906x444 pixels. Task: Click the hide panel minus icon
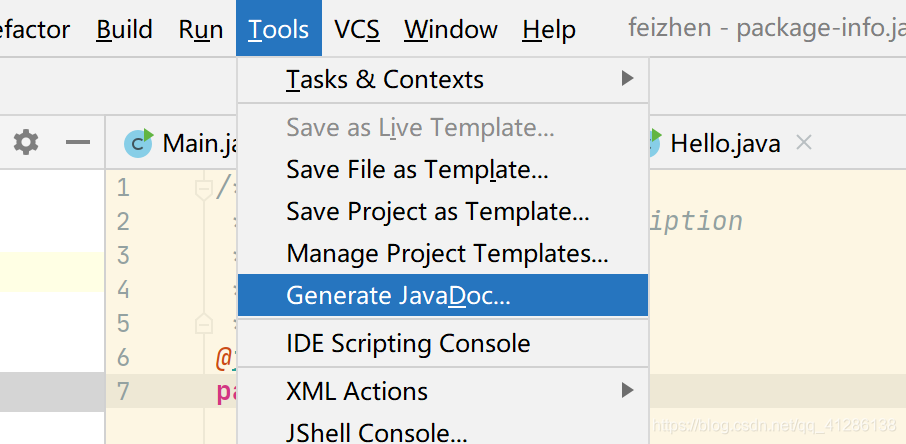click(78, 143)
